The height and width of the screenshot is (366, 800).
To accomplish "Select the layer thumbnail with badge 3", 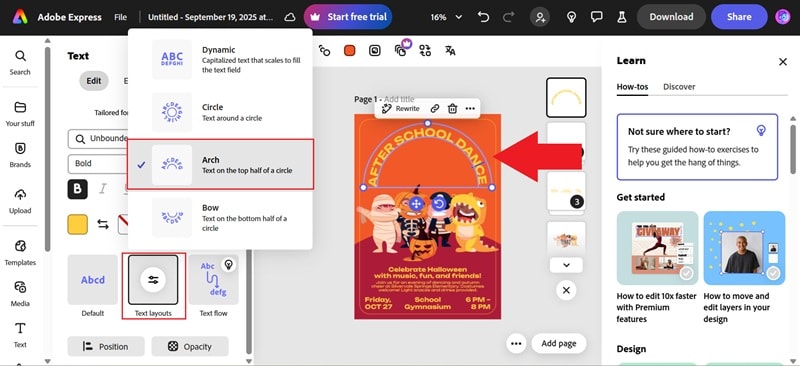I will [x=566, y=191].
